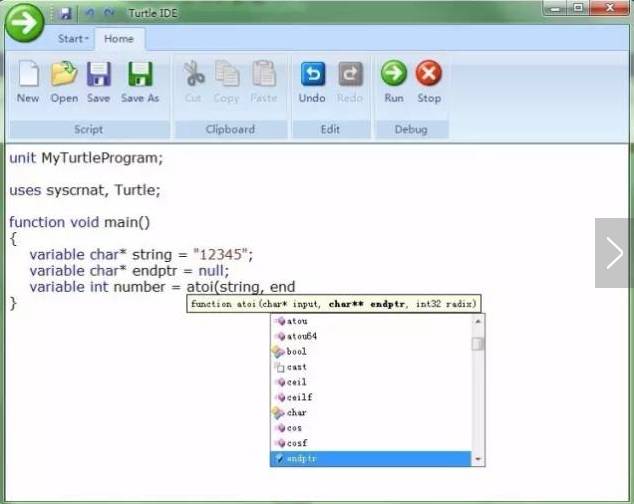Click the 'uses syscrnat, Turtle;' line
Screen dimensions: 634x504
pos(85,190)
